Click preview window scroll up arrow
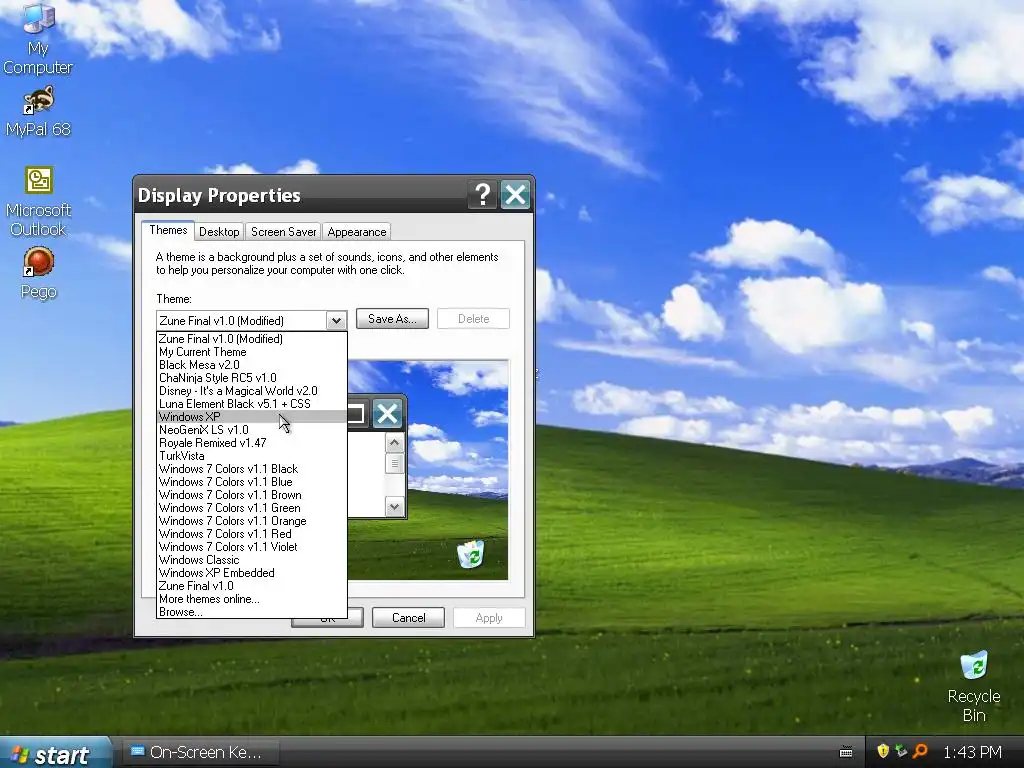 point(394,443)
